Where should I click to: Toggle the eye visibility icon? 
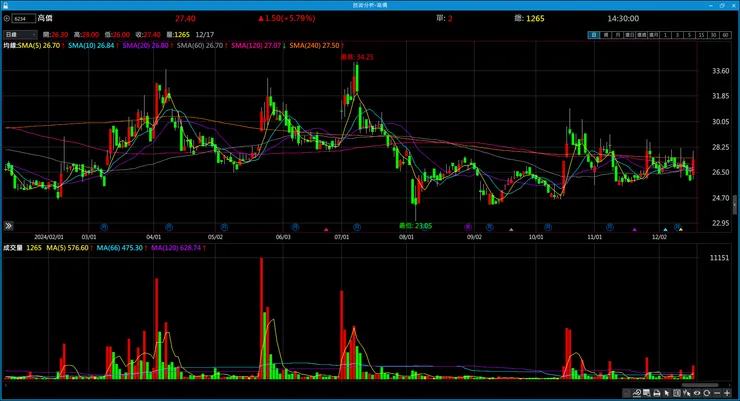[x=697, y=393]
